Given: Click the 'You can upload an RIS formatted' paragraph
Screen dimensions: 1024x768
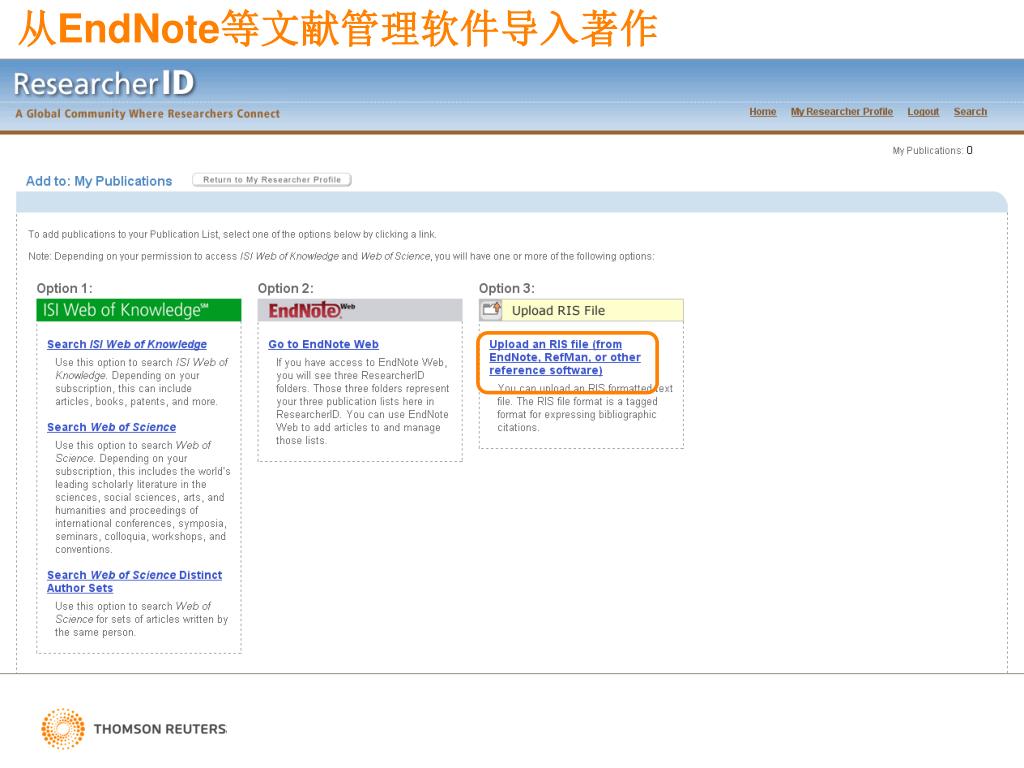Looking at the screenshot, I should tap(584, 408).
